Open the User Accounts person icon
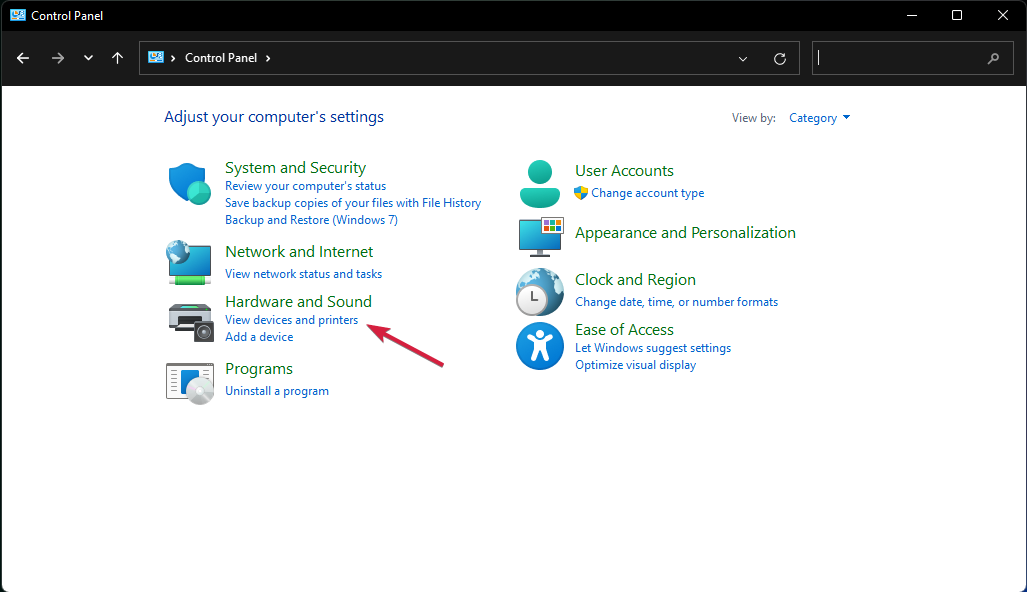Image resolution: width=1027 pixels, height=592 pixels. click(x=540, y=184)
